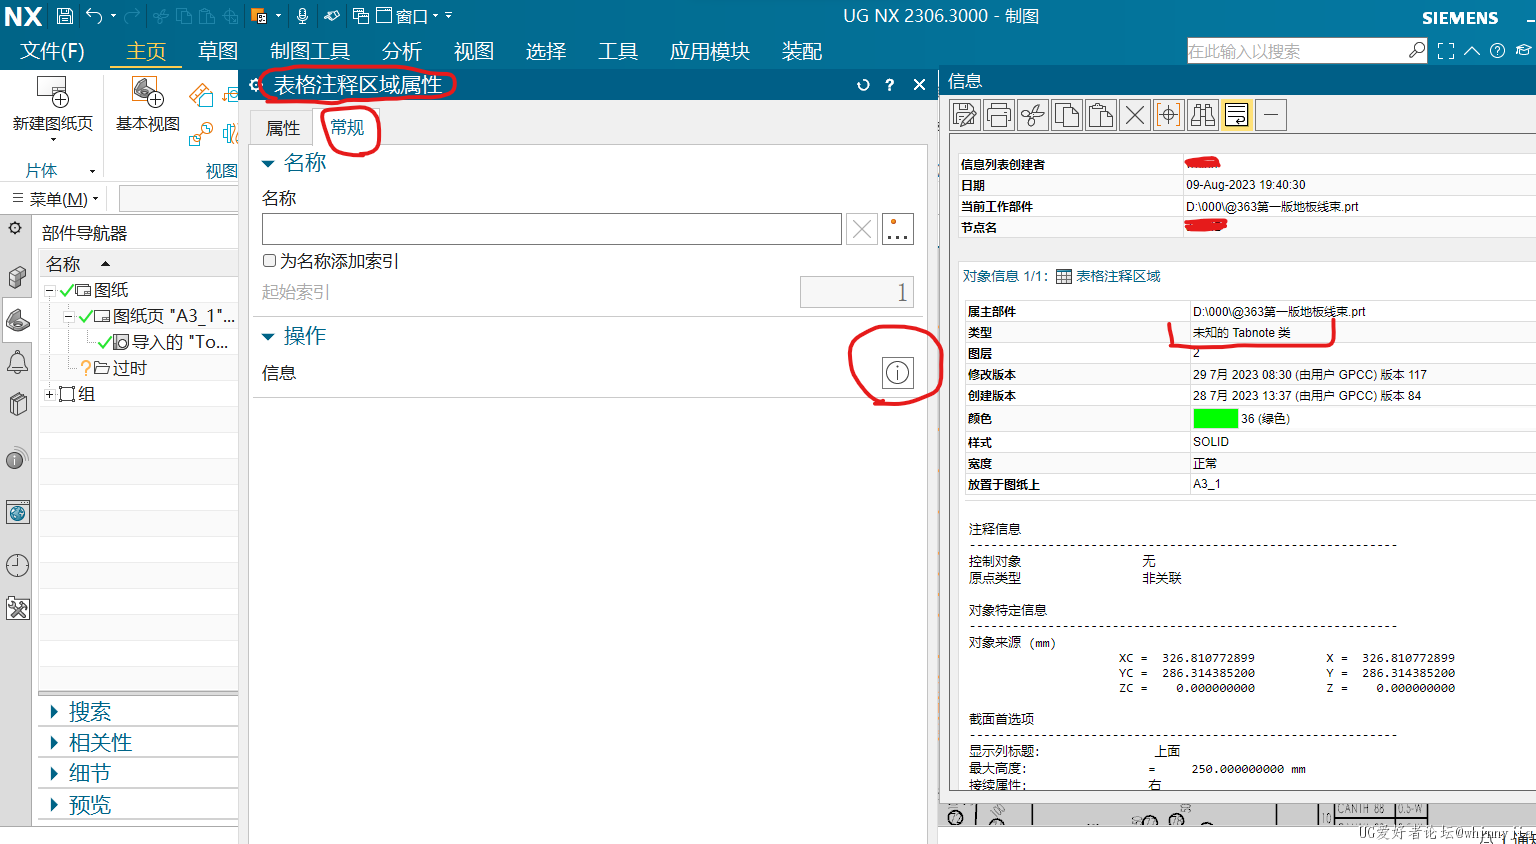The width and height of the screenshot is (1536, 844).
Task: Open the 文件(F) menu
Action: (52, 51)
